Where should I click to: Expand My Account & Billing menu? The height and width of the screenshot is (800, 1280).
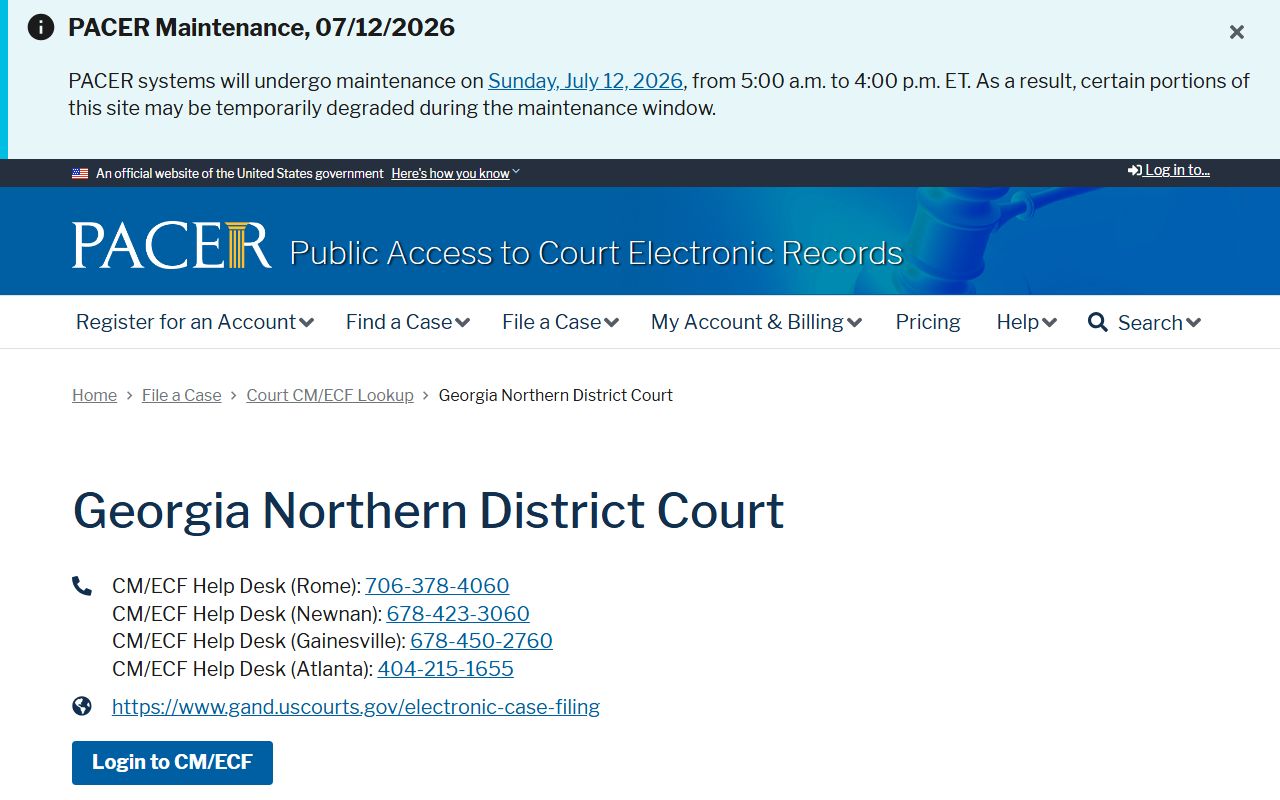(757, 322)
